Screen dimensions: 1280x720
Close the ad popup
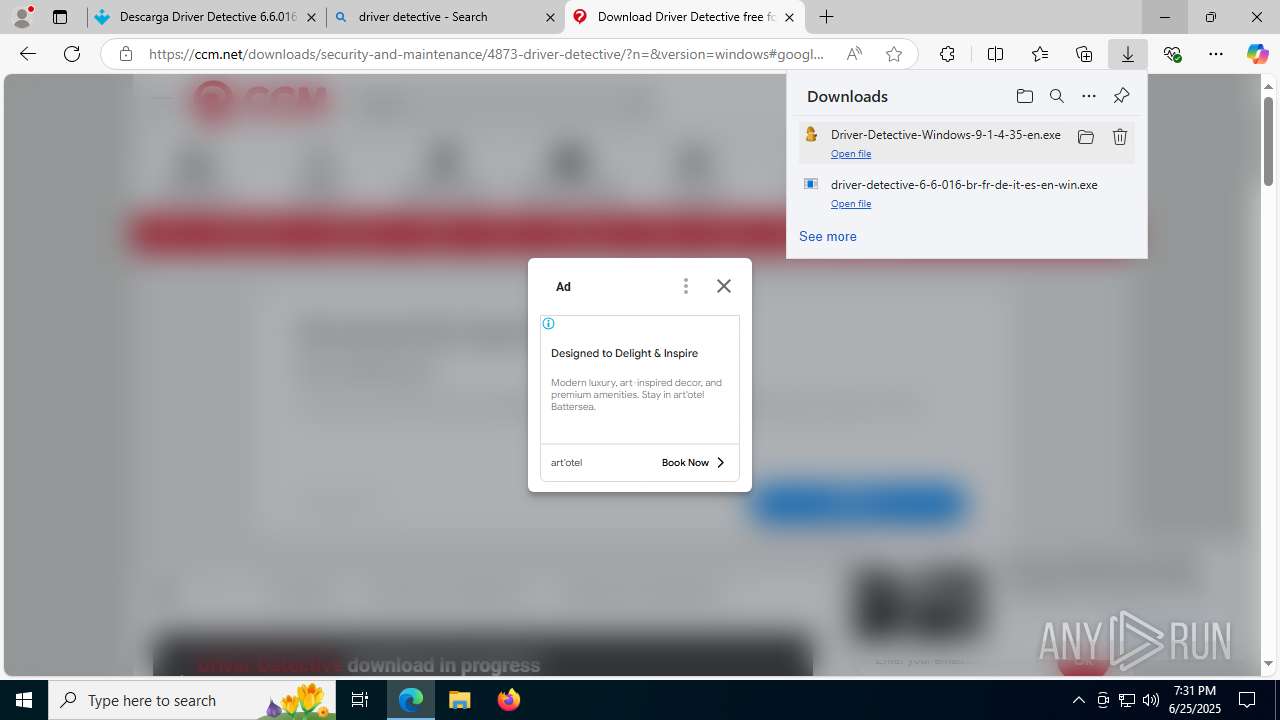tap(724, 286)
